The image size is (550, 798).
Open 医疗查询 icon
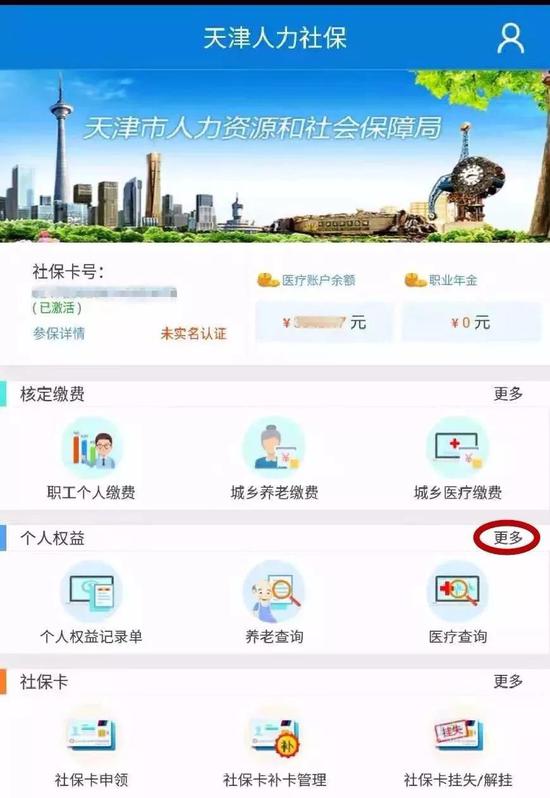click(457, 592)
